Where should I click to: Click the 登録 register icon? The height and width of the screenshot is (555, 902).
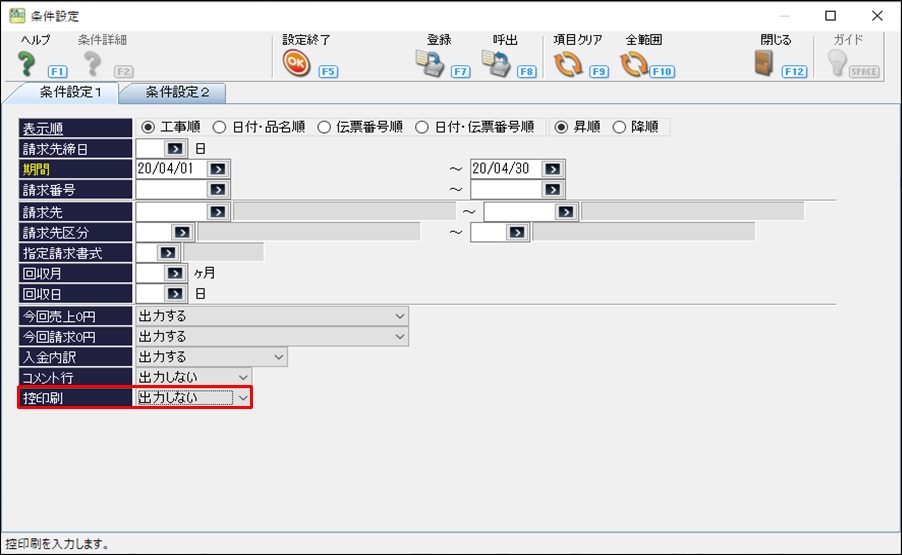(430, 64)
